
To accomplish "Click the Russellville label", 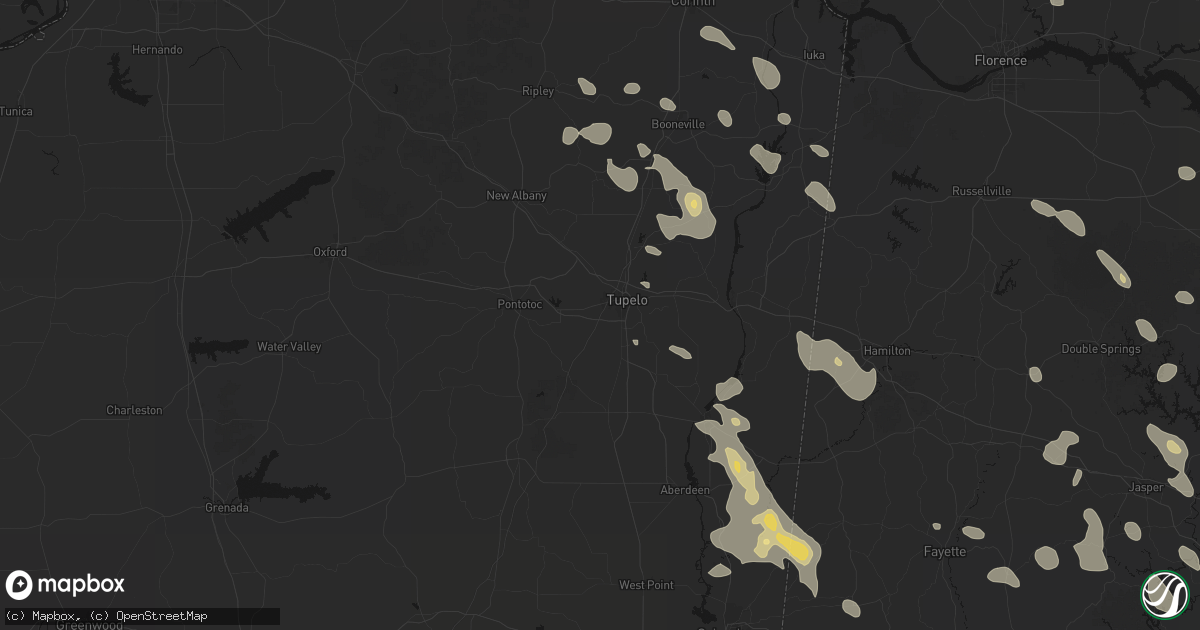I will click(x=981, y=190).
